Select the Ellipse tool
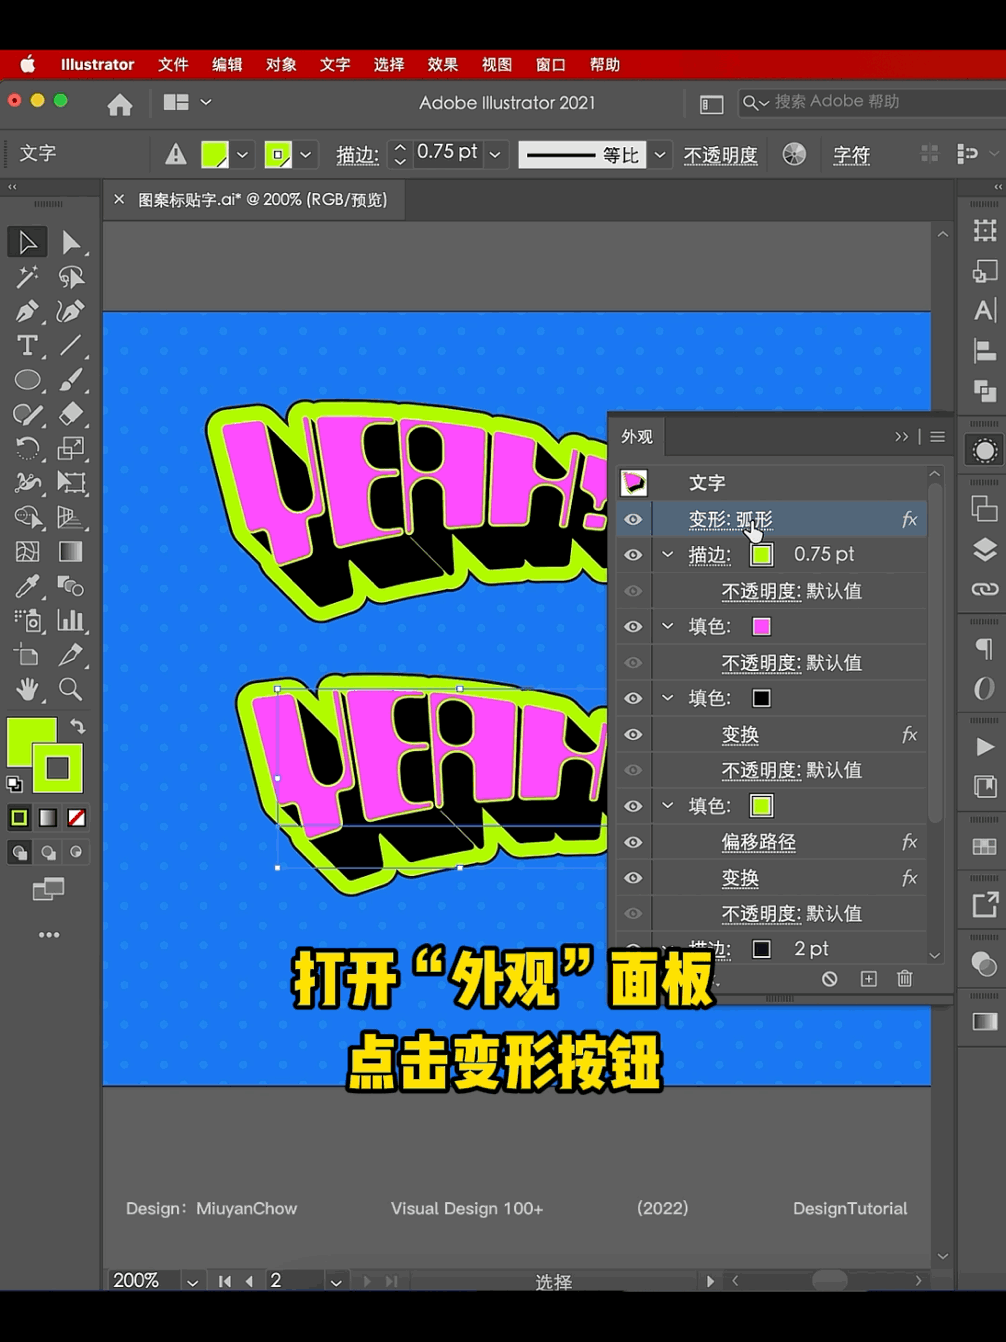Image resolution: width=1006 pixels, height=1342 pixels. tap(27, 379)
